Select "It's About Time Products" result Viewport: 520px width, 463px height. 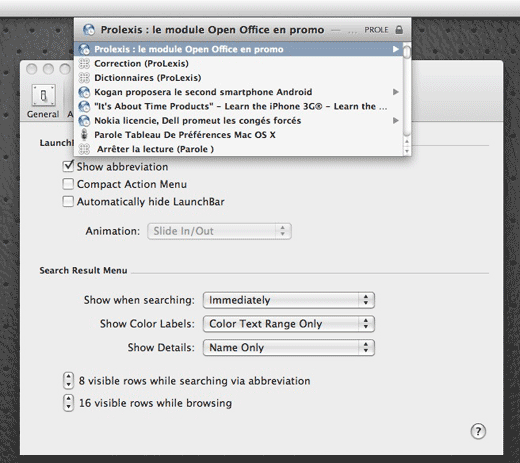(238, 106)
